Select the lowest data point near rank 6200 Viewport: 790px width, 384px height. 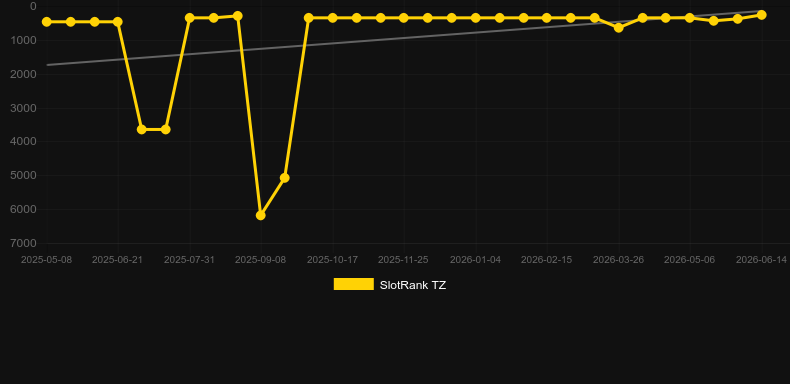coord(260,215)
